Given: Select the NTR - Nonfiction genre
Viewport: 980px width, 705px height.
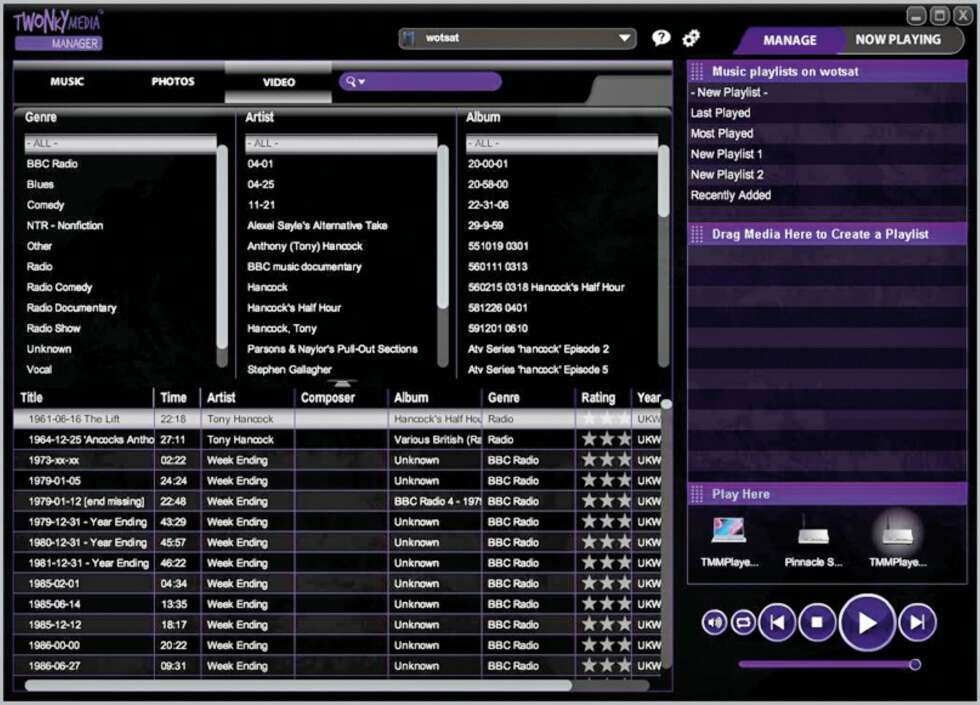Looking at the screenshot, I should pos(65,226).
